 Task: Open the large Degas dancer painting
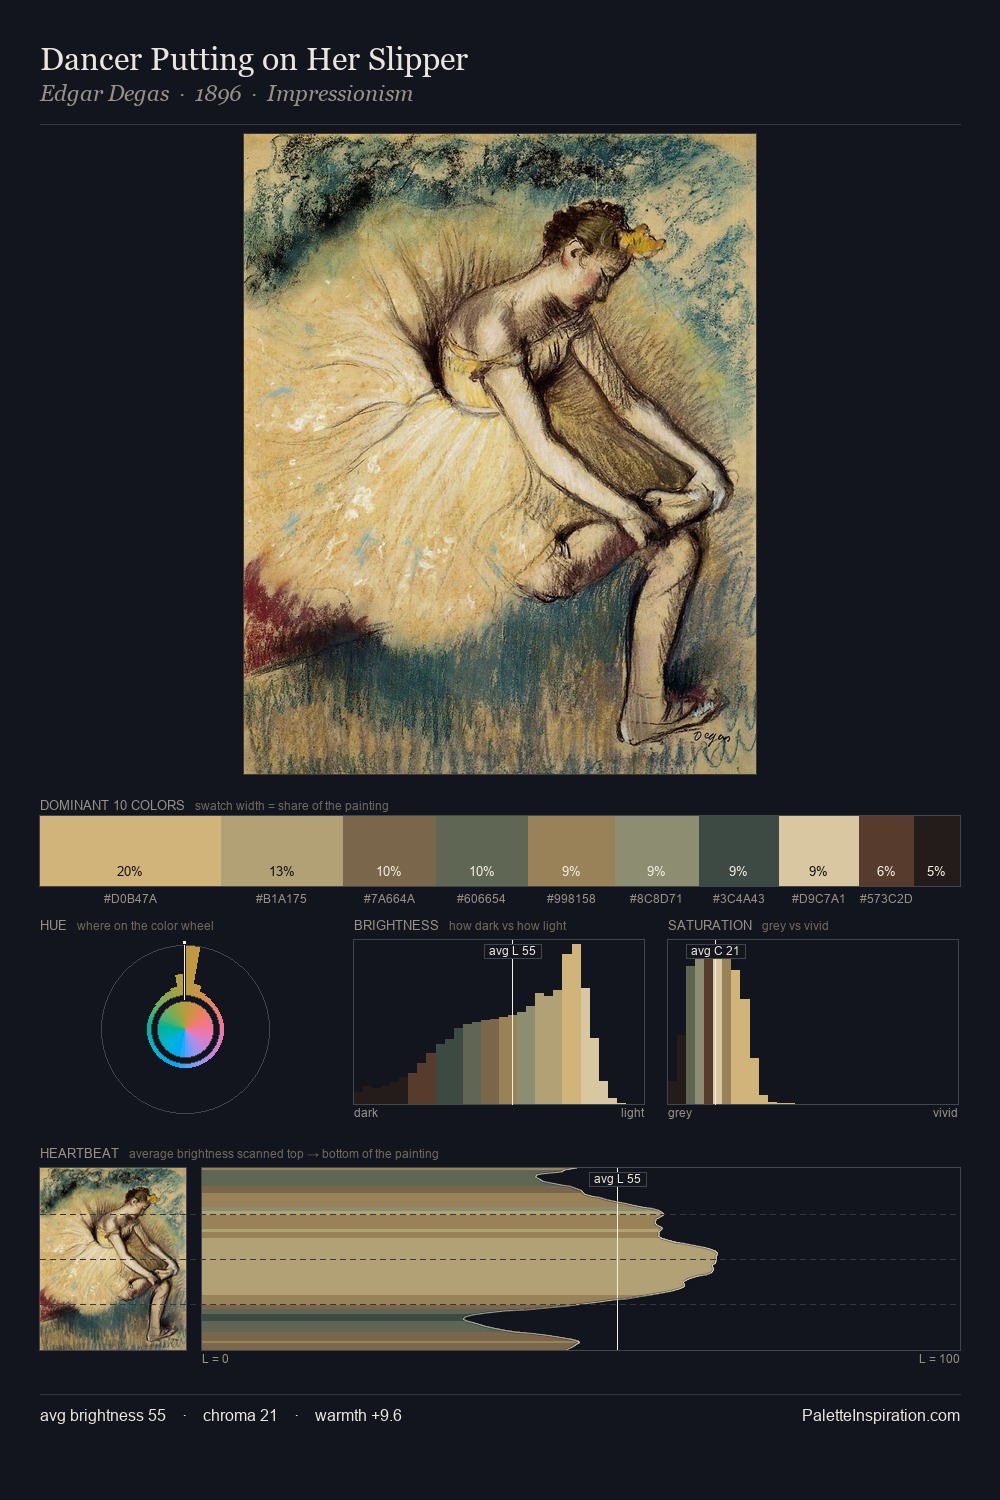(500, 454)
